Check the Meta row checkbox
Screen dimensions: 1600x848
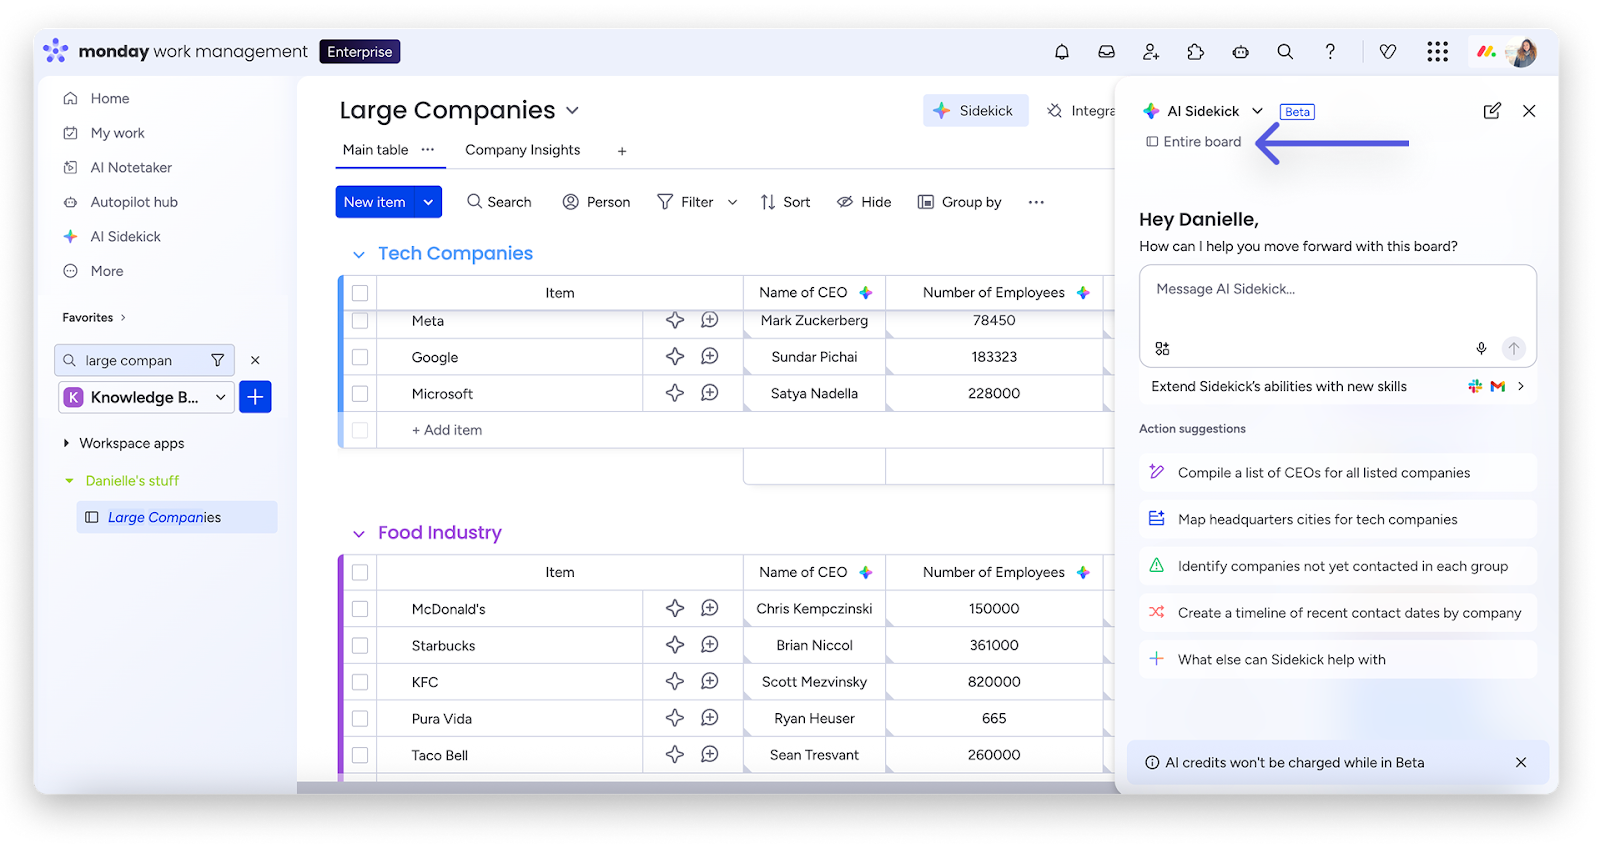pyautogui.click(x=360, y=321)
